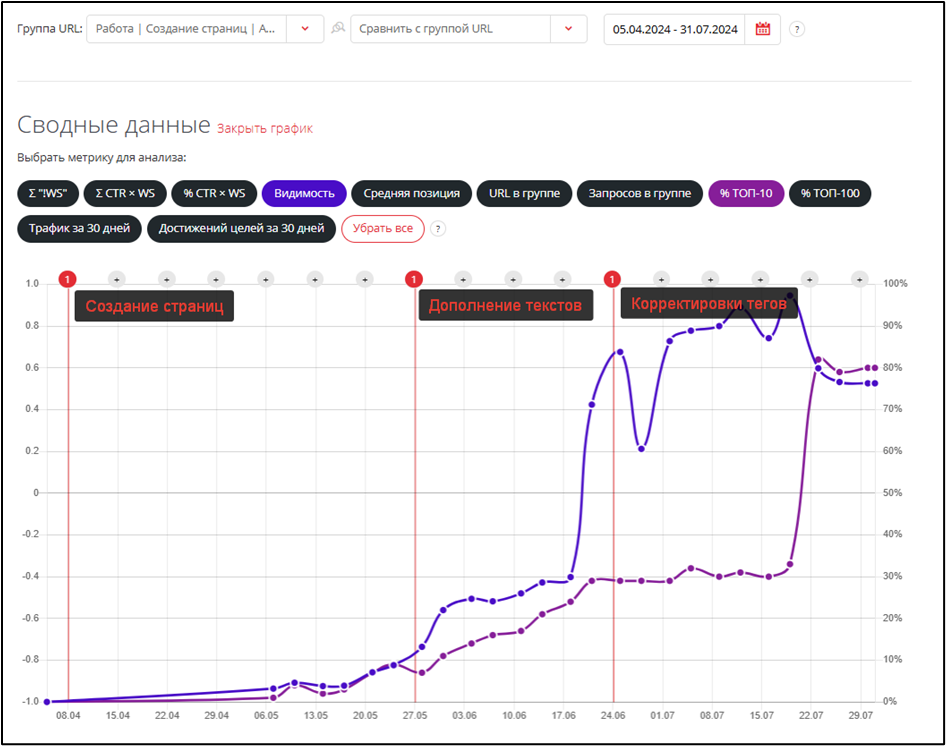Click the date range input field
946x746 pixels.
tap(675, 29)
